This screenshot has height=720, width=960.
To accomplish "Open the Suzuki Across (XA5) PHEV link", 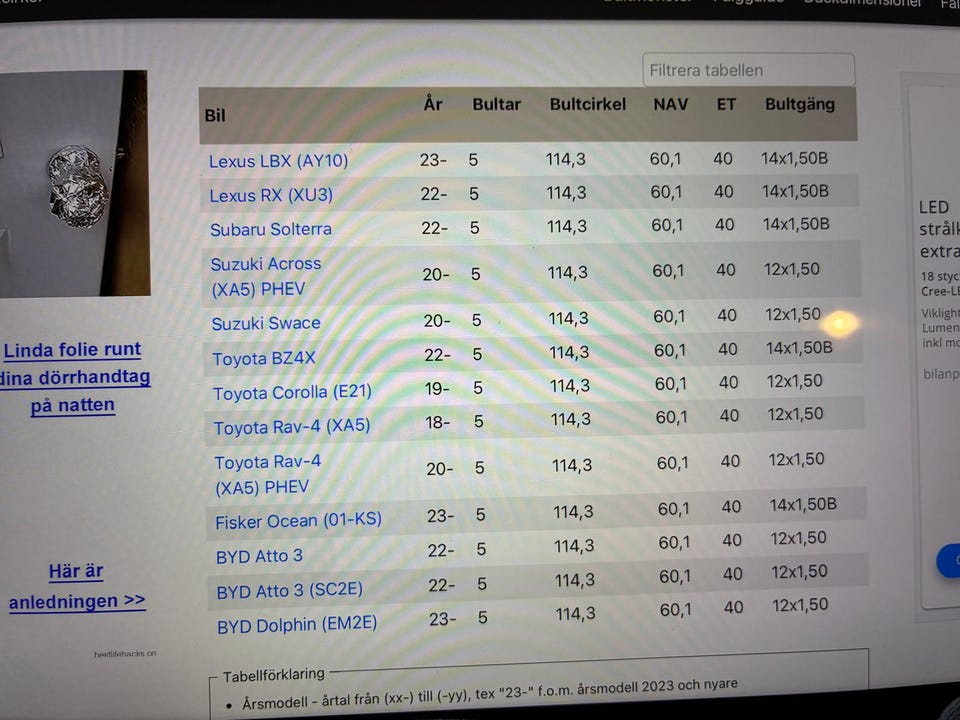I will click(x=266, y=276).
